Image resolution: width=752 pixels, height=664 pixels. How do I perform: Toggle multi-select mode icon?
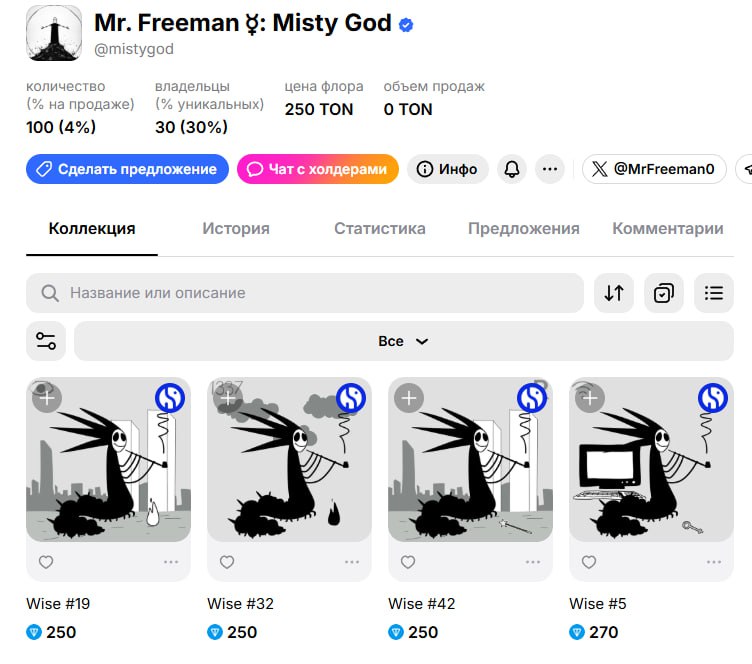pyautogui.click(x=664, y=293)
